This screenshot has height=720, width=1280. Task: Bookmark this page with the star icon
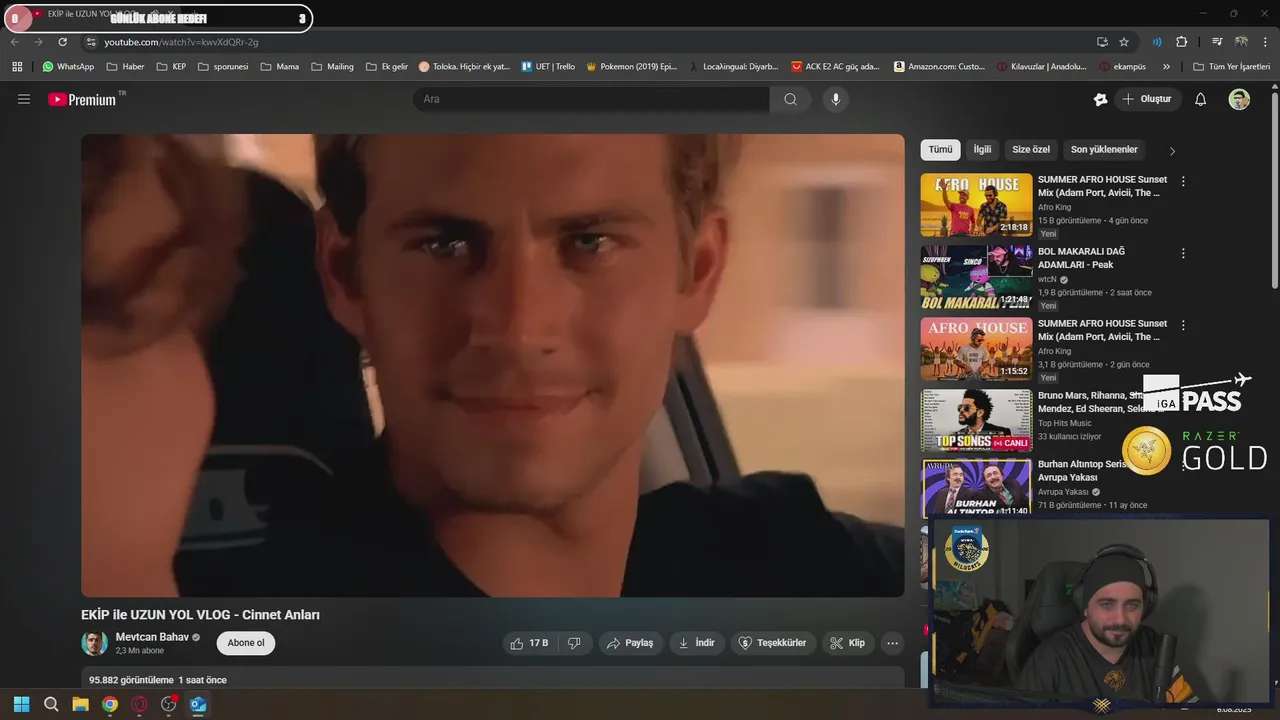coord(1124,42)
